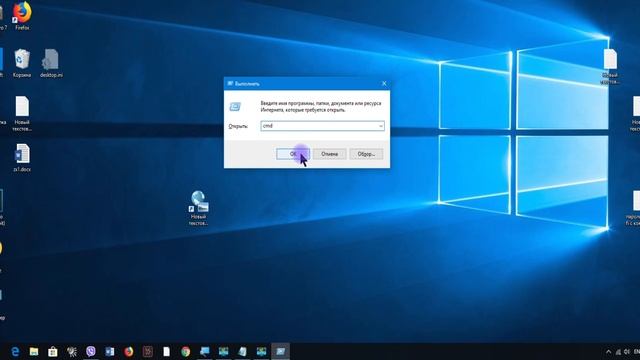The image size is (640, 360).
Task: Click the blank white document taskbar icon
Action: [167, 351]
